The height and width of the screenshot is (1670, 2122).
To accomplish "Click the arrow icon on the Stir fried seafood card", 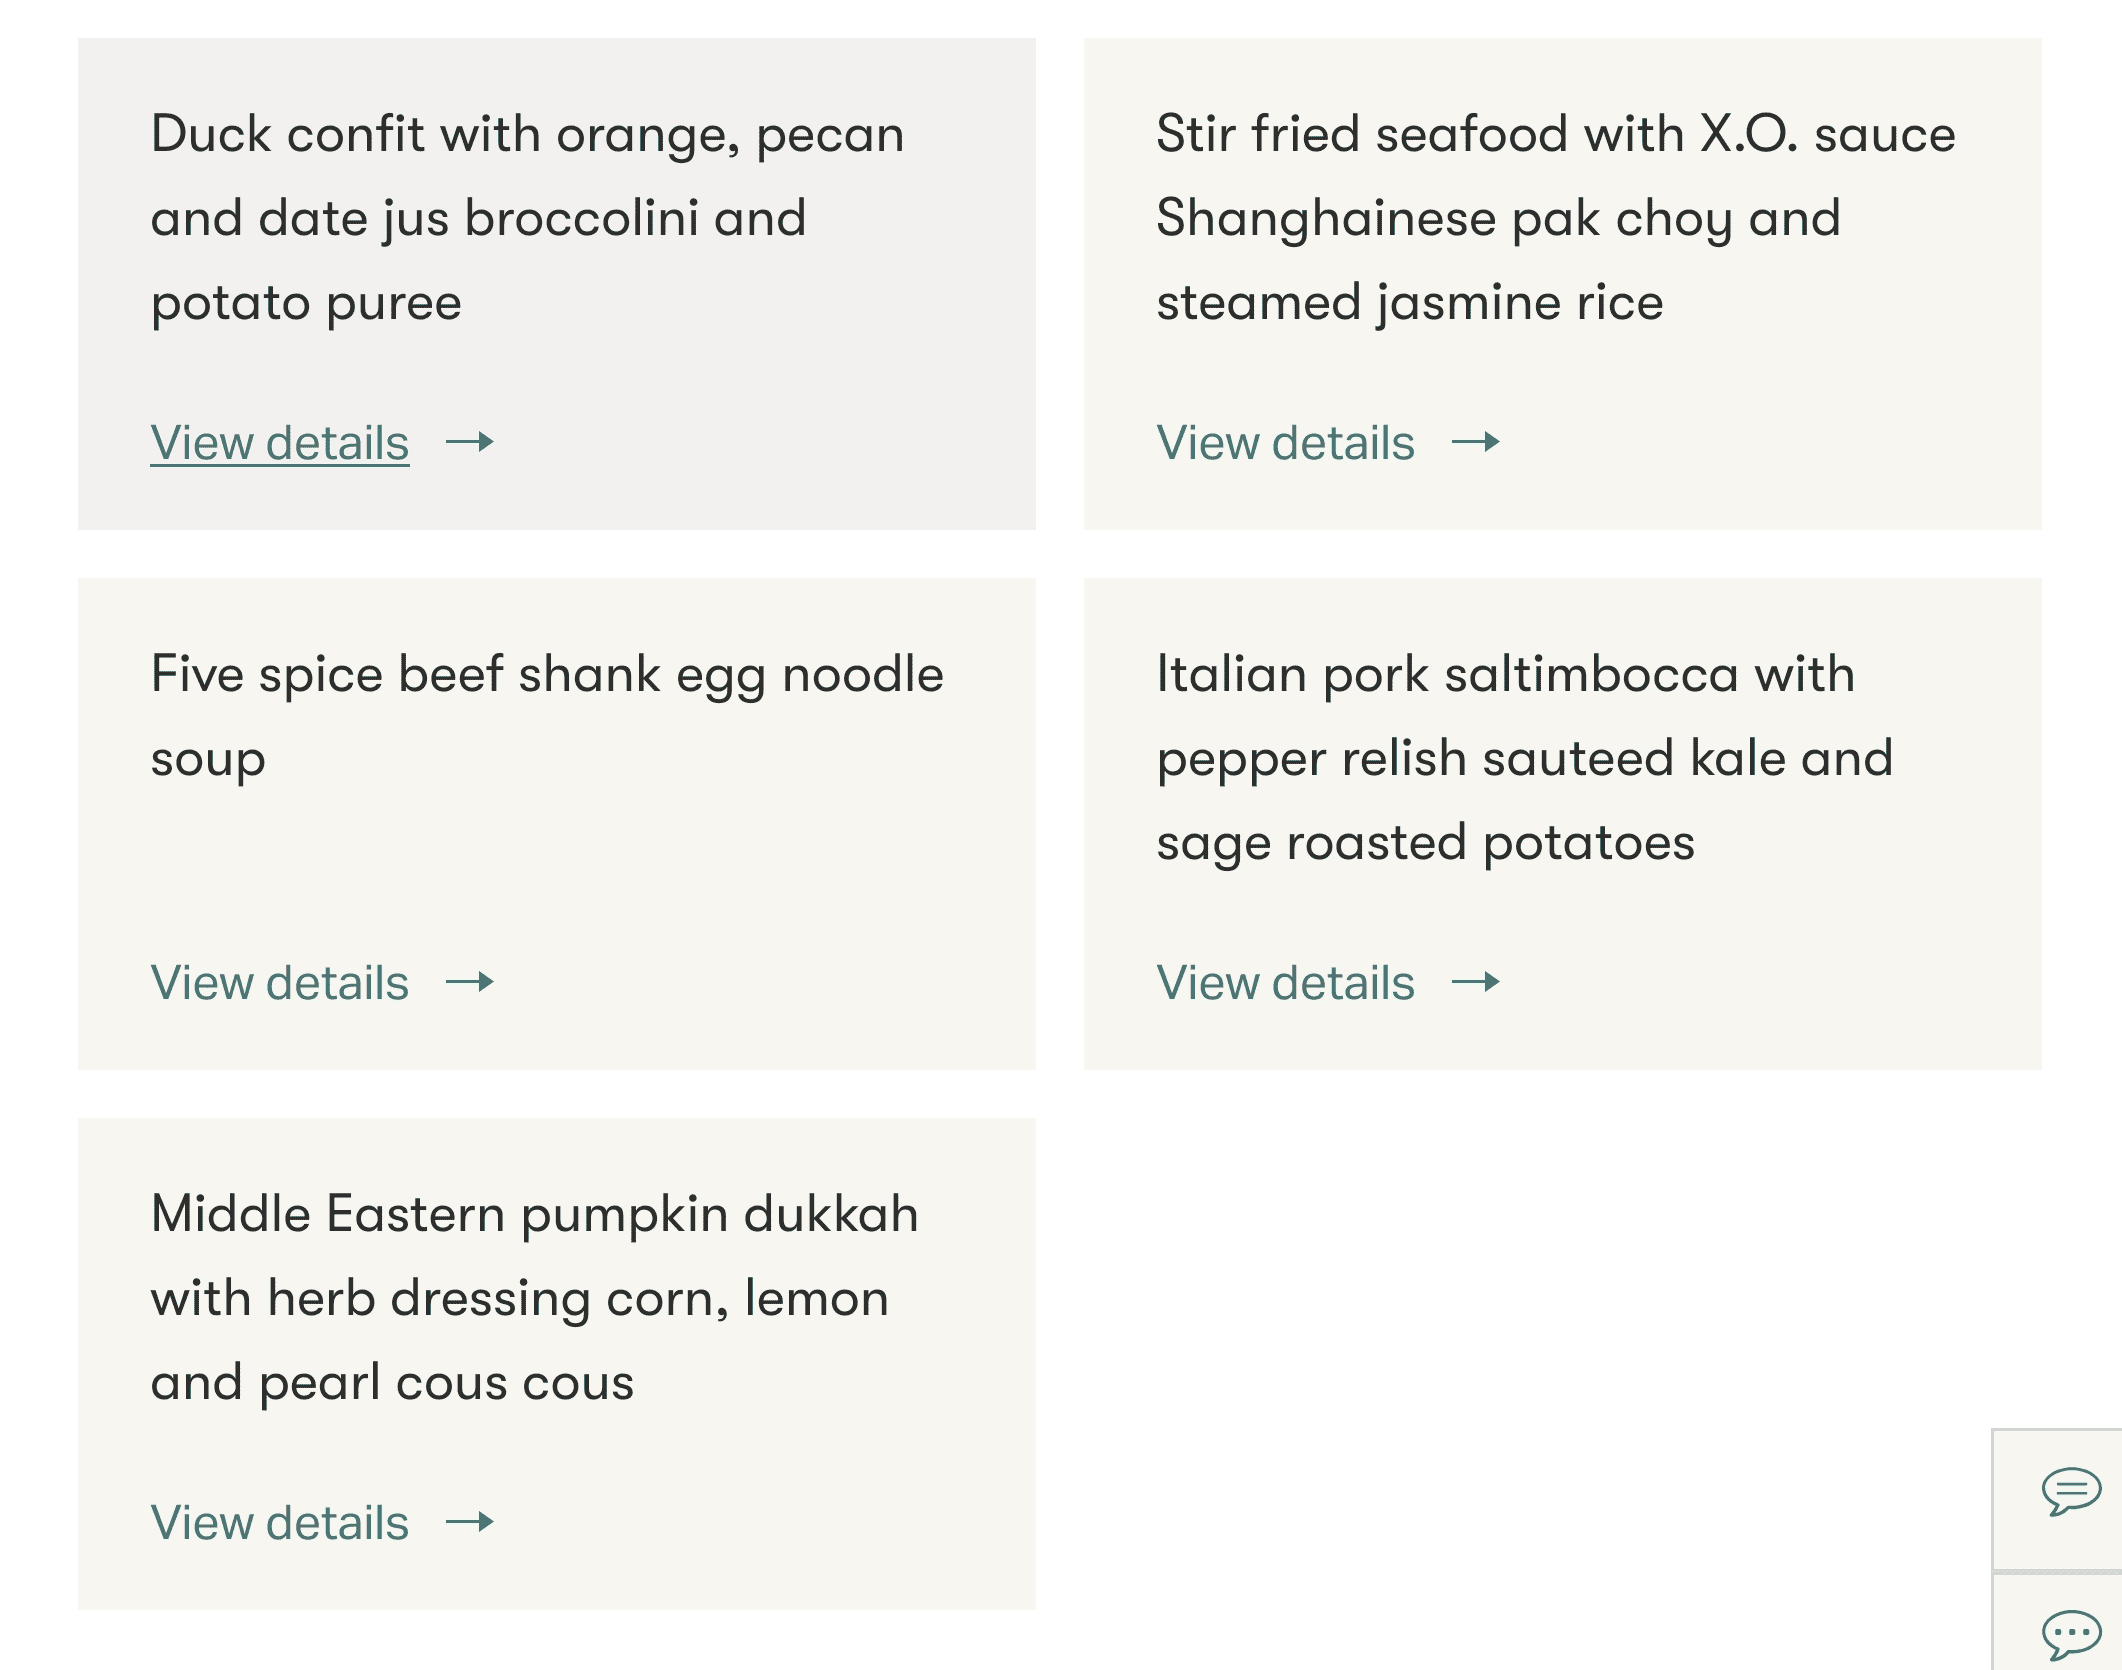I will pyautogui.click(x=1476, y=442).
